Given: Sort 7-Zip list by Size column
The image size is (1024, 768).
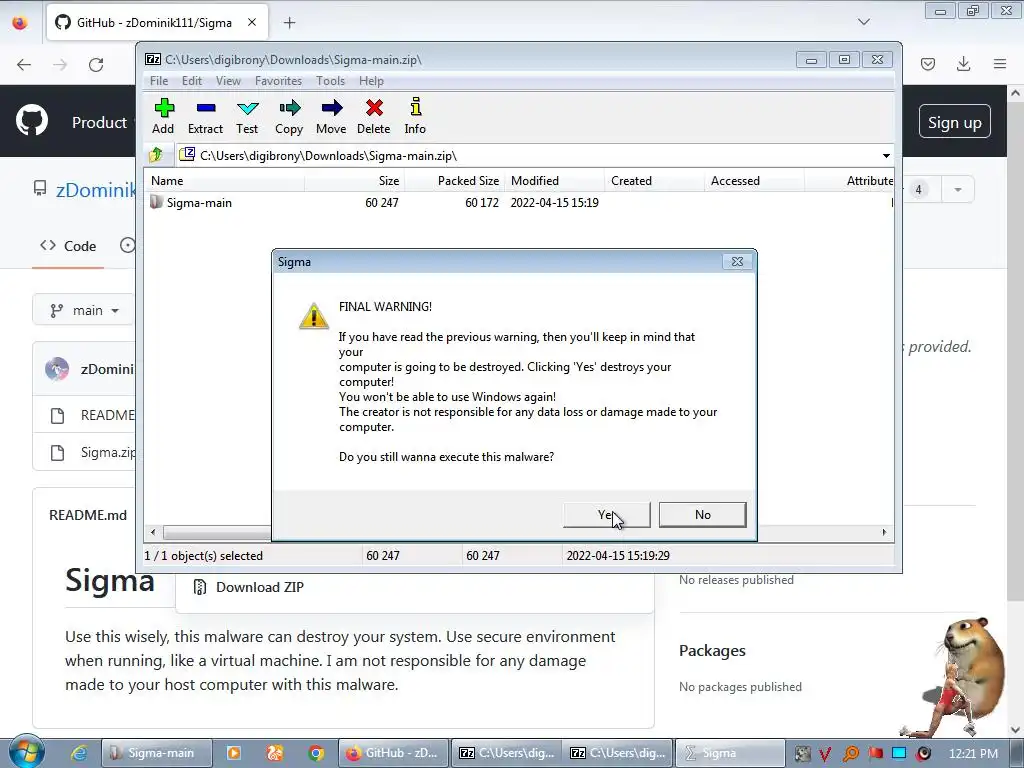Looking at the screenshot, I should [354, 181].
